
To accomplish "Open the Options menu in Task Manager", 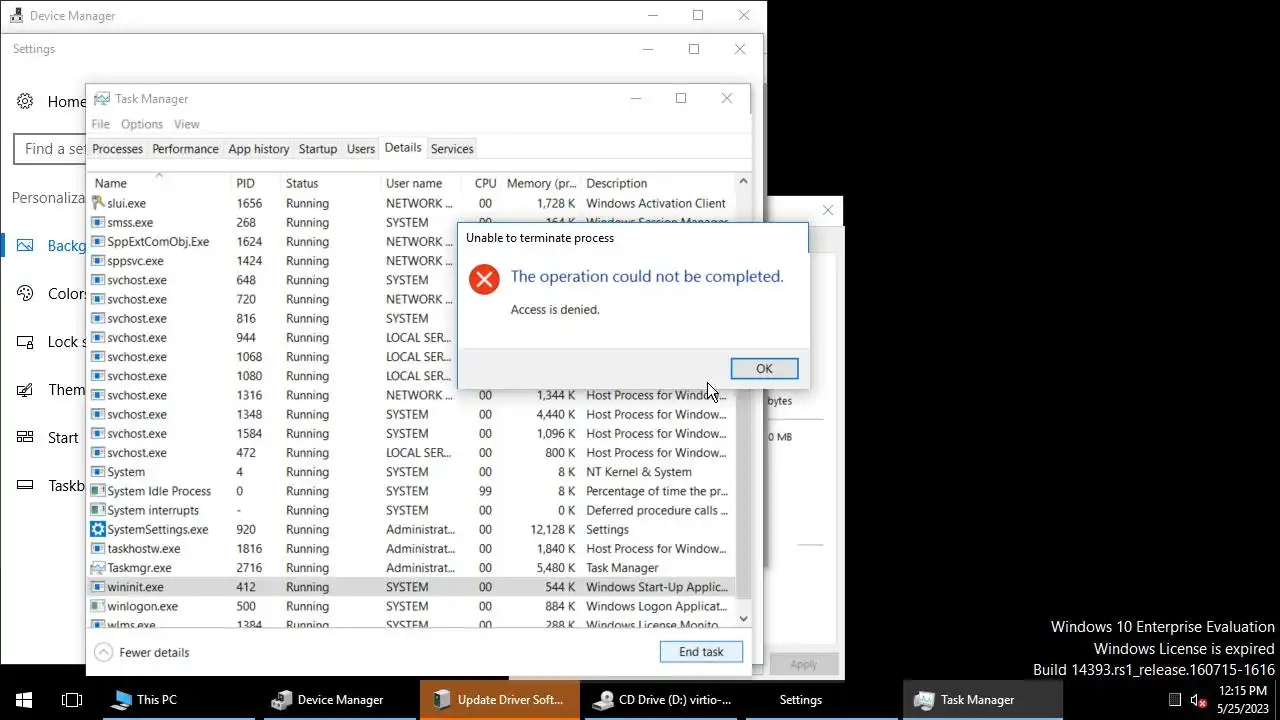I will tap(142, 124).
